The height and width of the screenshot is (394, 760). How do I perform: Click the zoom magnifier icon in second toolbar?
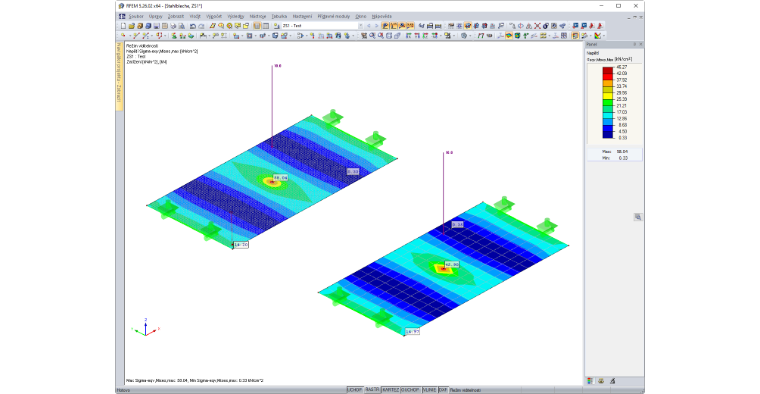tap(372, 35)
